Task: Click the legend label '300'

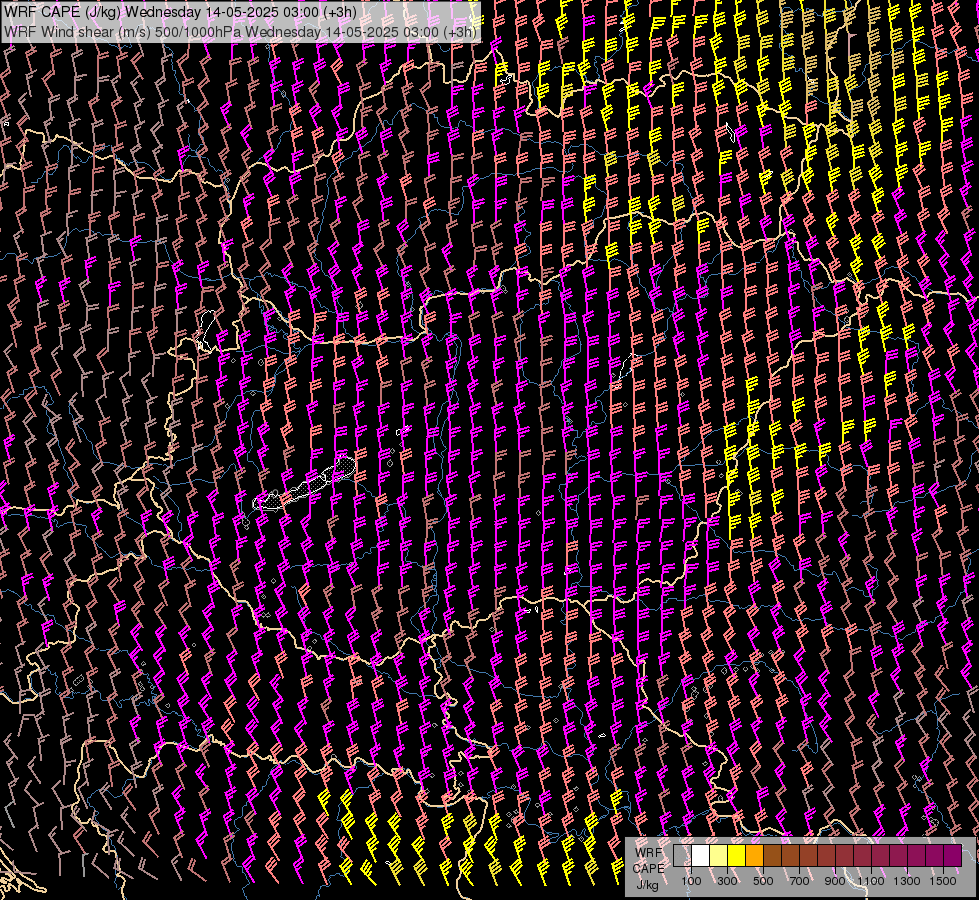Action: pyautogui.click(x=727, y=881)
